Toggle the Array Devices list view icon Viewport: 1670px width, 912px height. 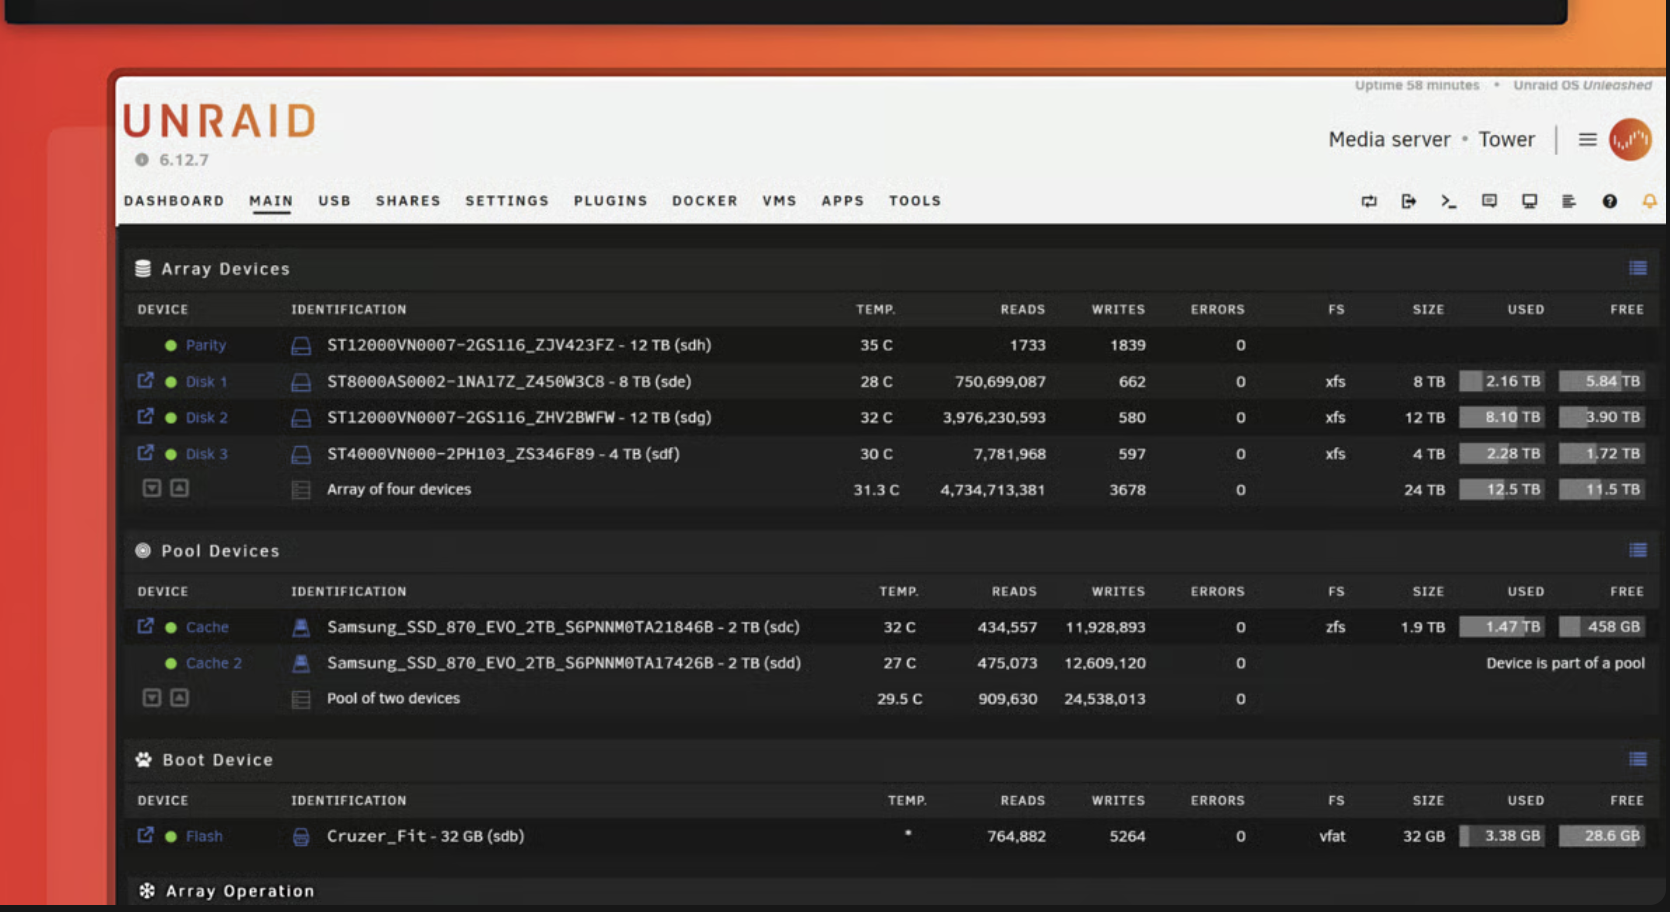1637,268
